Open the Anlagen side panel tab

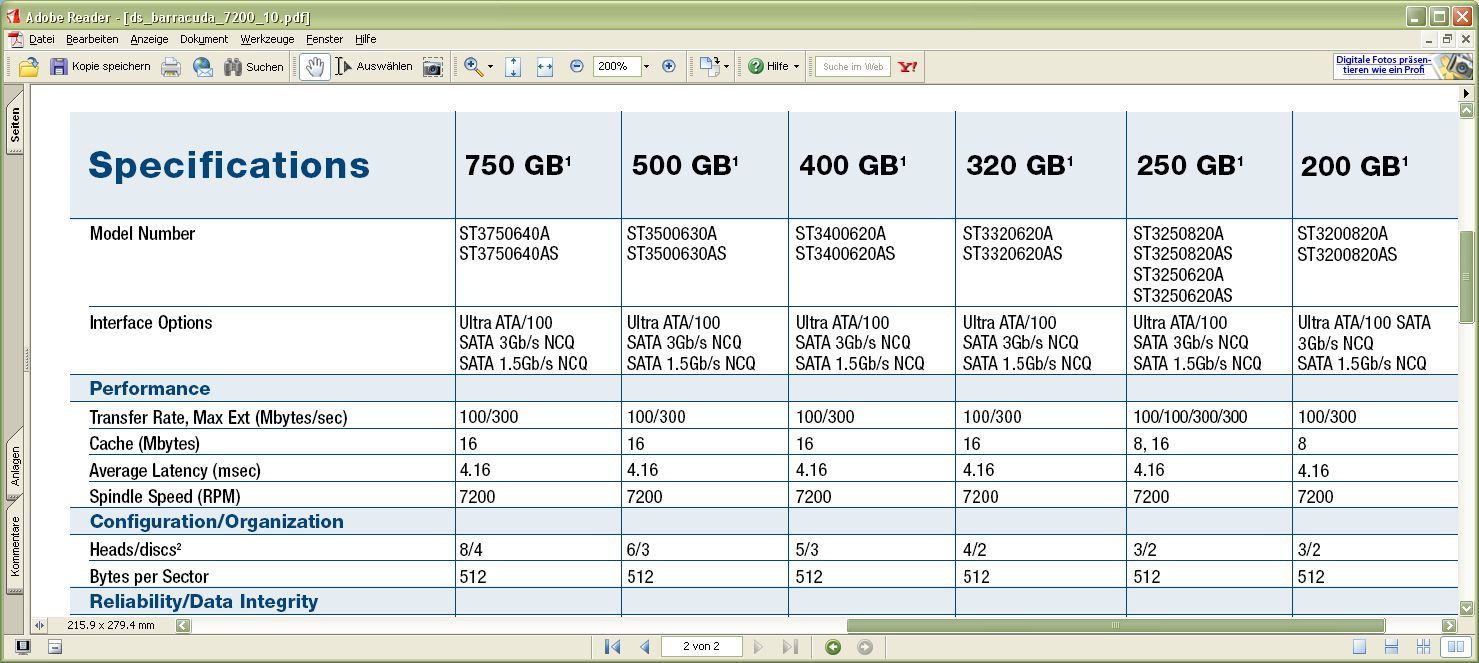tap(15, 466)
